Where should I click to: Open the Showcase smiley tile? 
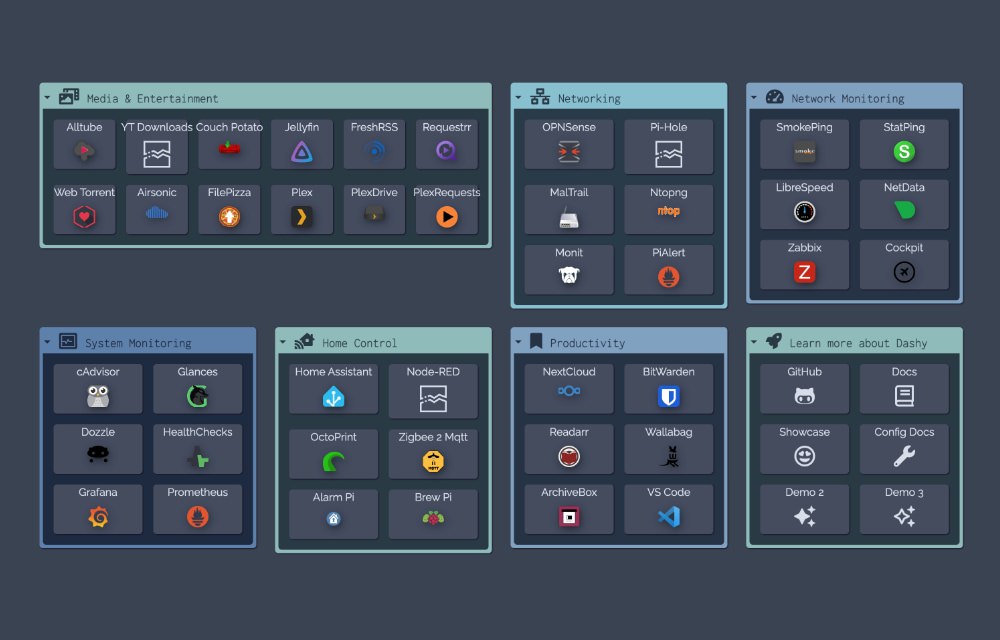804,449
